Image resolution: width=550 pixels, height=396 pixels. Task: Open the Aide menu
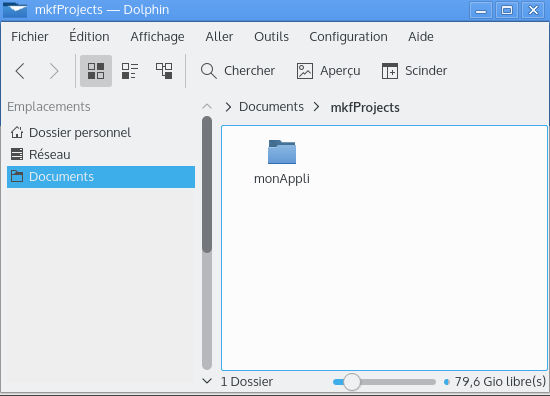[x=421, y=36]
